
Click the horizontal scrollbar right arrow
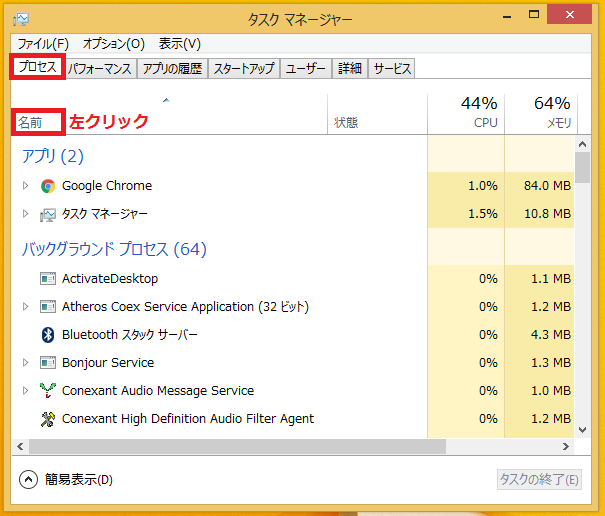click(x=566, y=447)
